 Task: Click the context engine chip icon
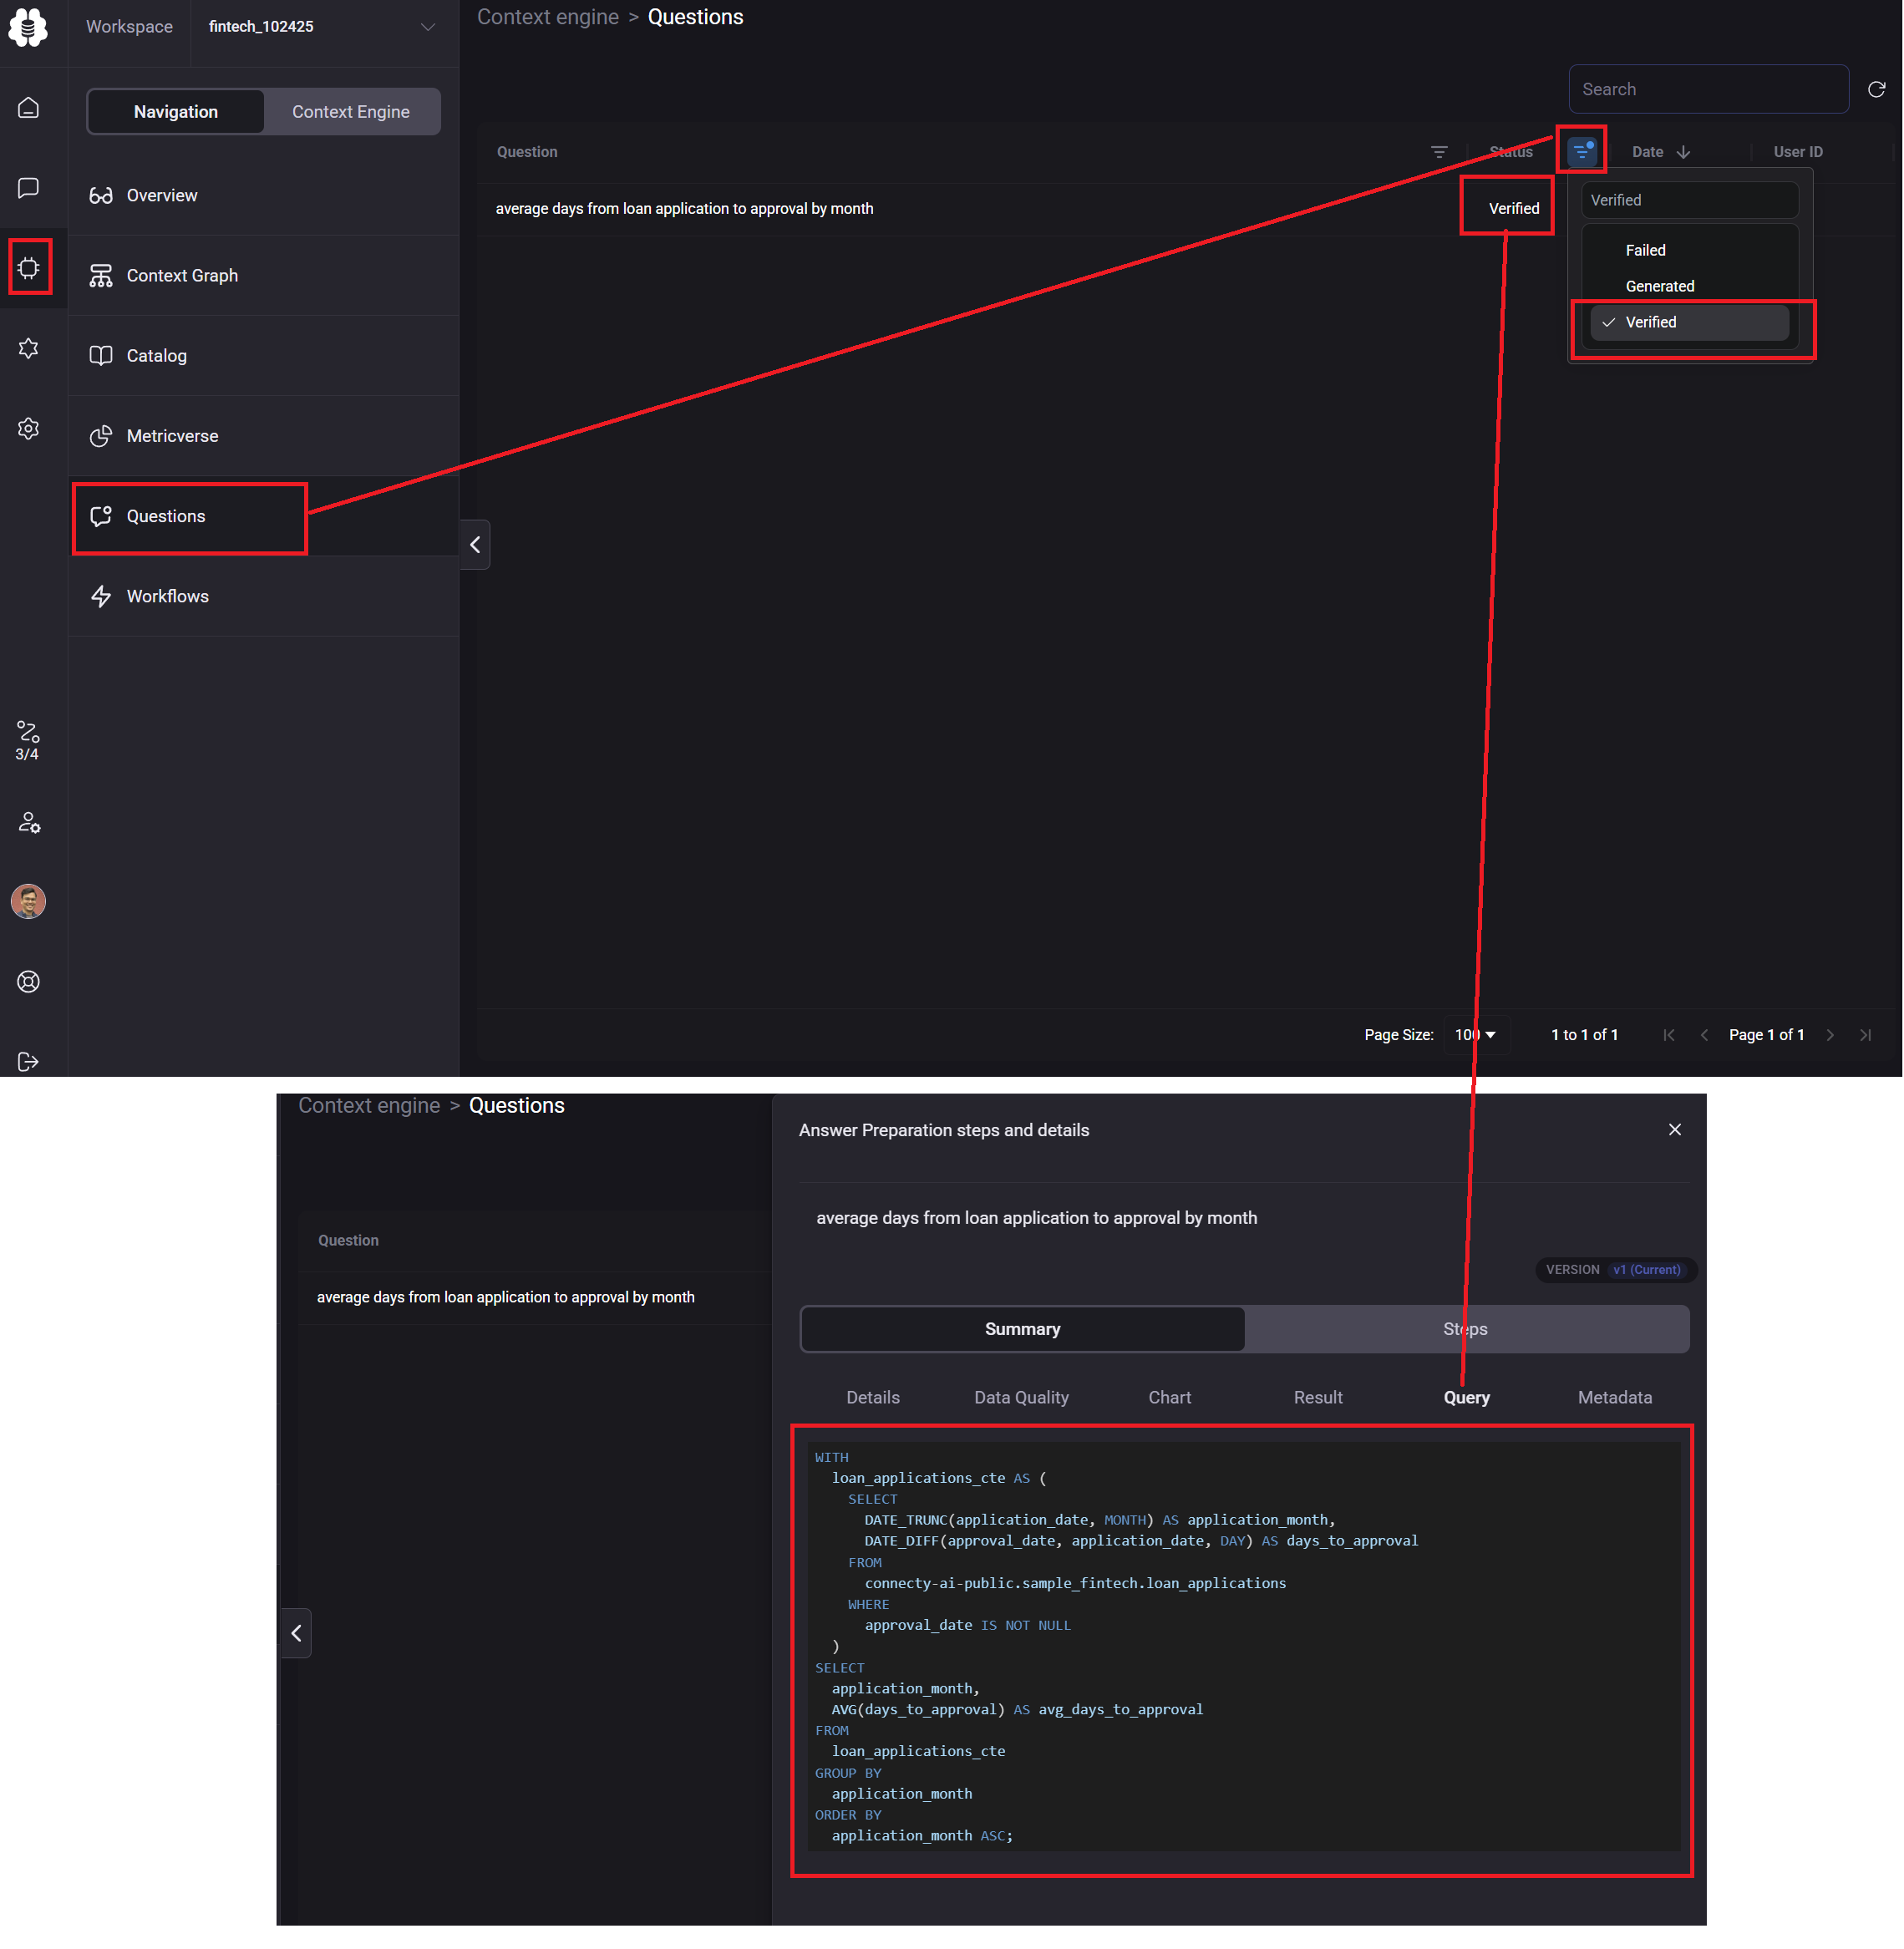29,268
